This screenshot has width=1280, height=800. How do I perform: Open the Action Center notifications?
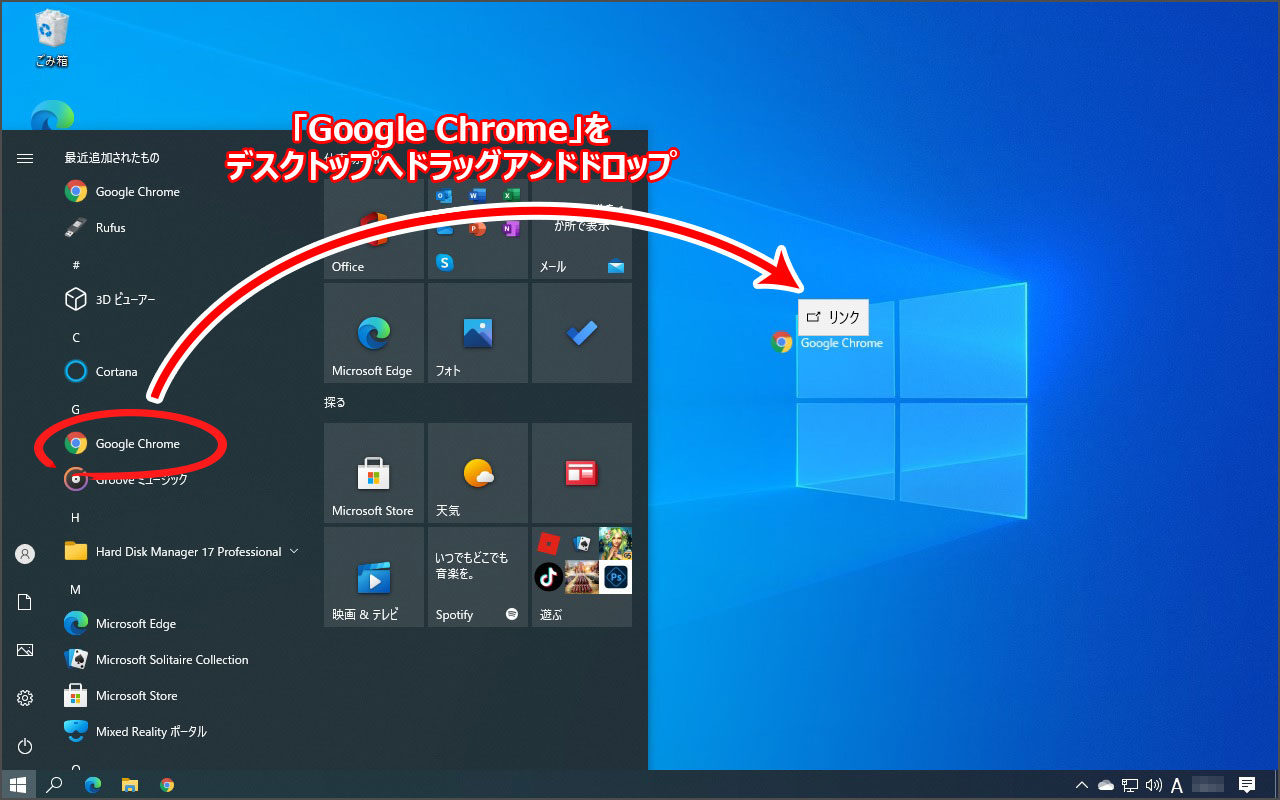pyautogui.click(x=1247, y=785)
